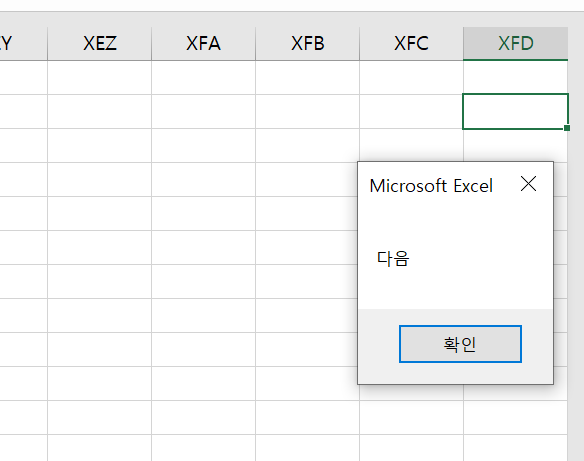Close the Microsoft Excel message box
The width and height of the screenshot is (584, 461).
point(528,184)
